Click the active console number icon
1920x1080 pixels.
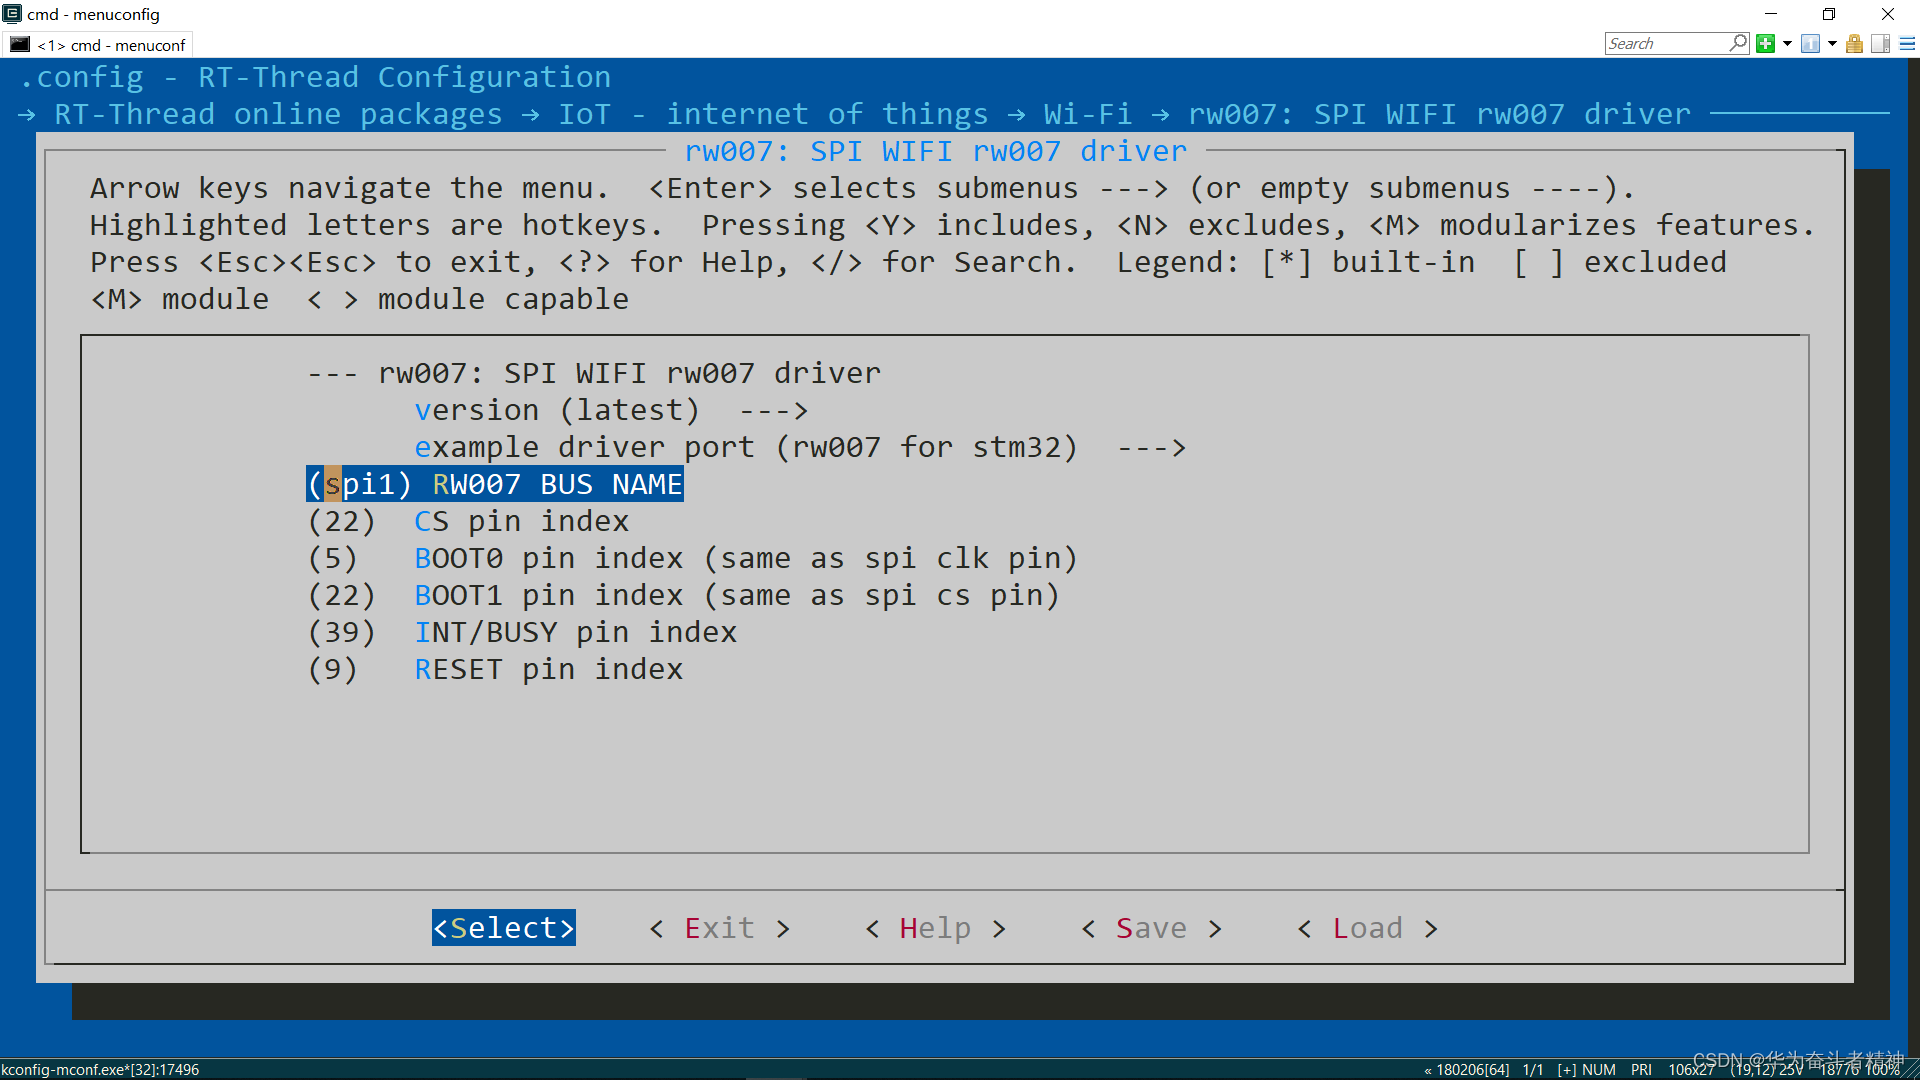click(1810, 43)
